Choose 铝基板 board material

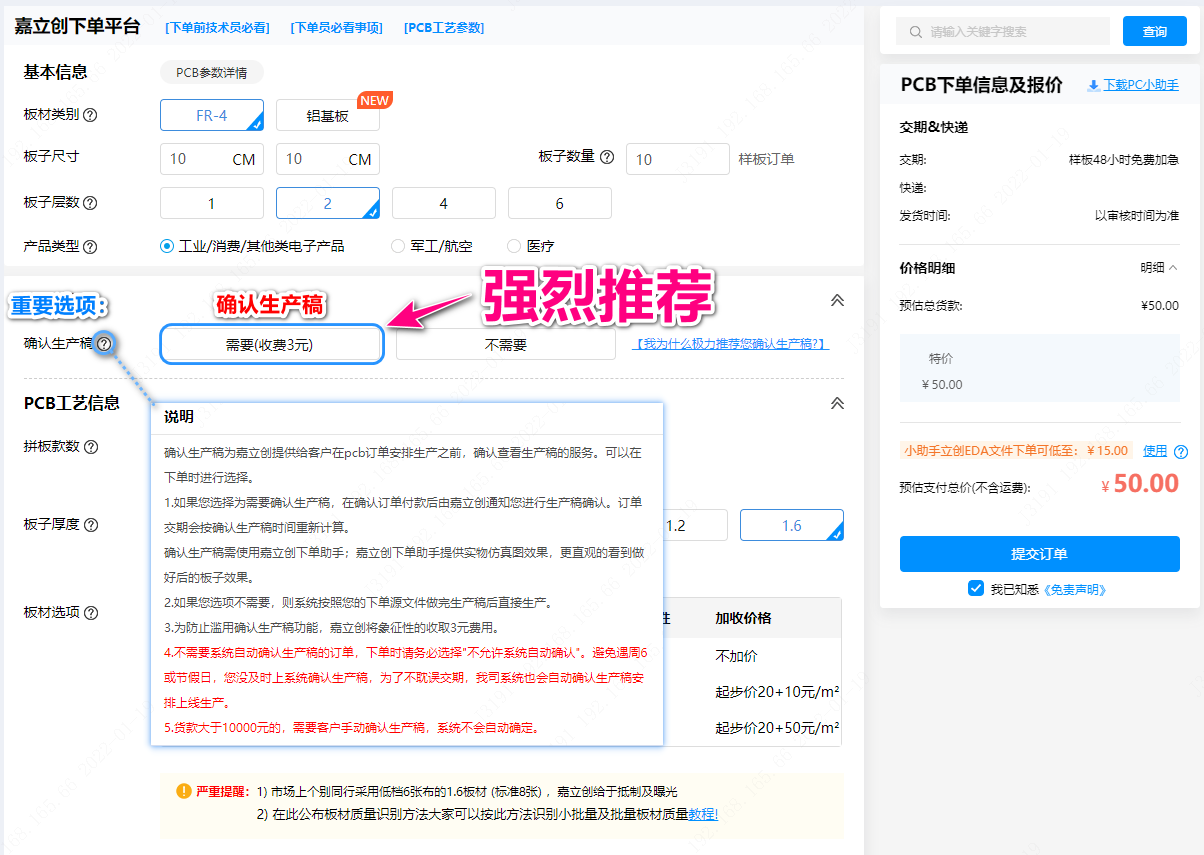(328, 115)
